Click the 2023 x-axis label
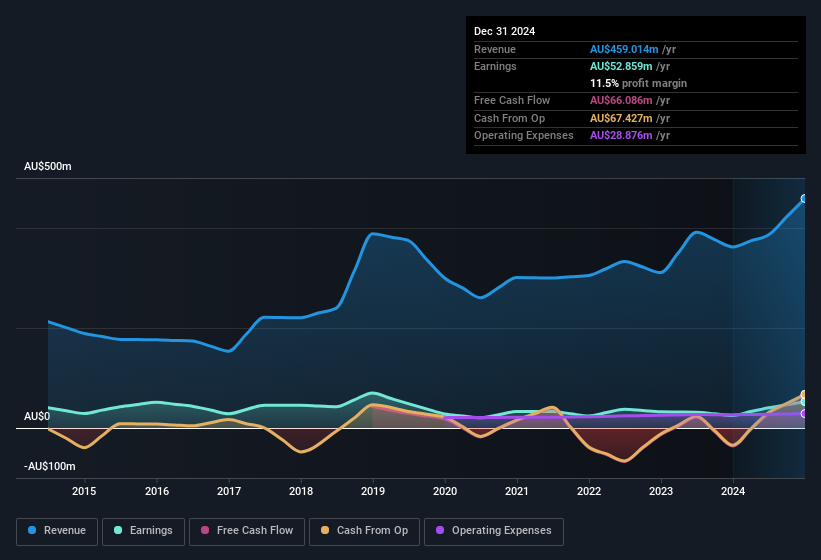 point(661,491)
